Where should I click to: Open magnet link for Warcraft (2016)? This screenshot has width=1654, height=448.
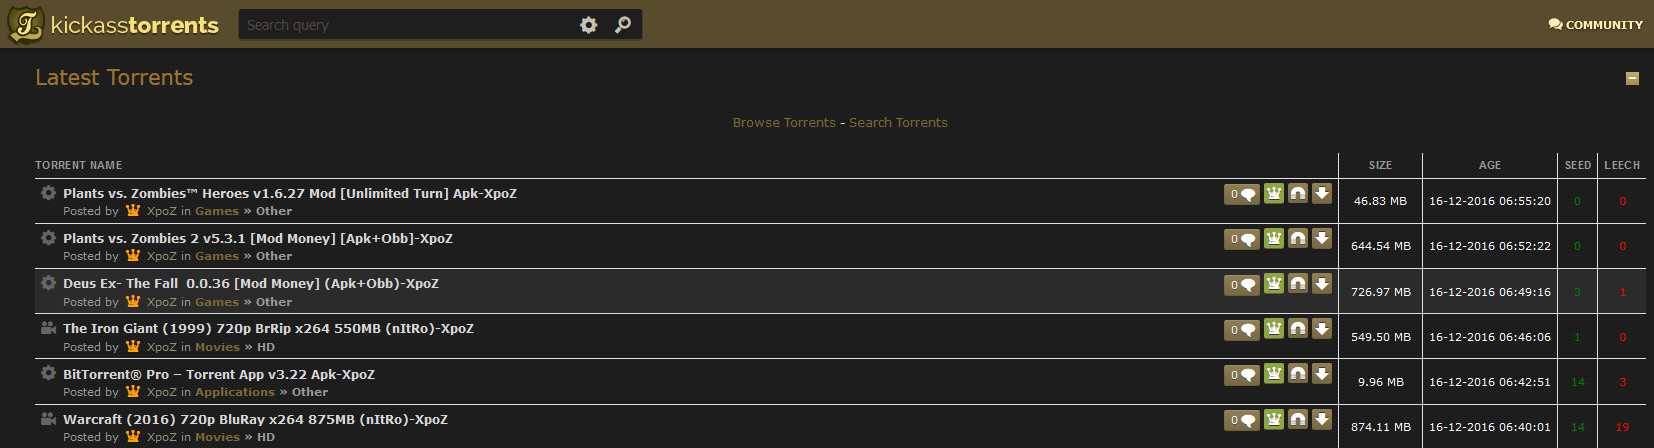coord(1298,420)
